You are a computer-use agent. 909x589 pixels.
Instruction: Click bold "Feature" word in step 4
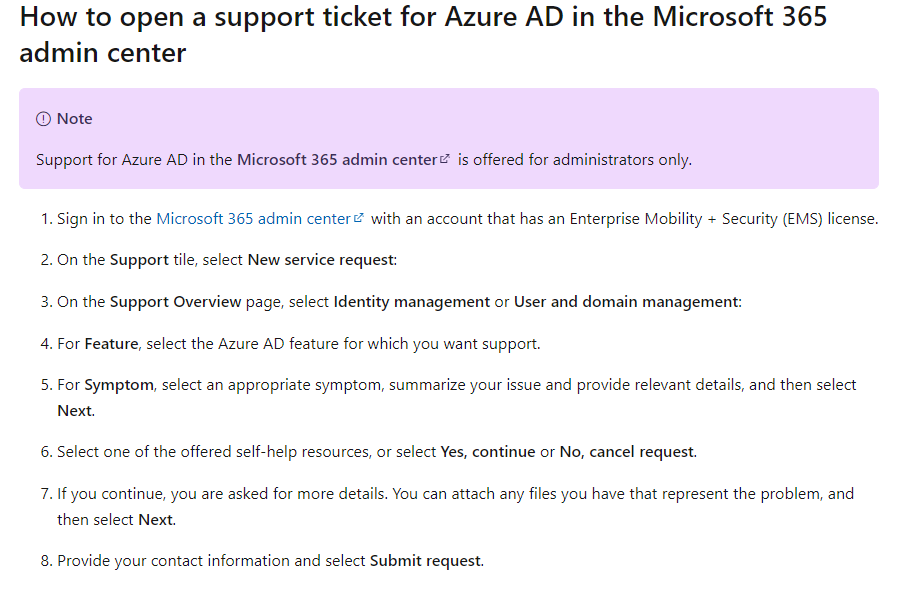pyautogui.click(x=110, y=344)
